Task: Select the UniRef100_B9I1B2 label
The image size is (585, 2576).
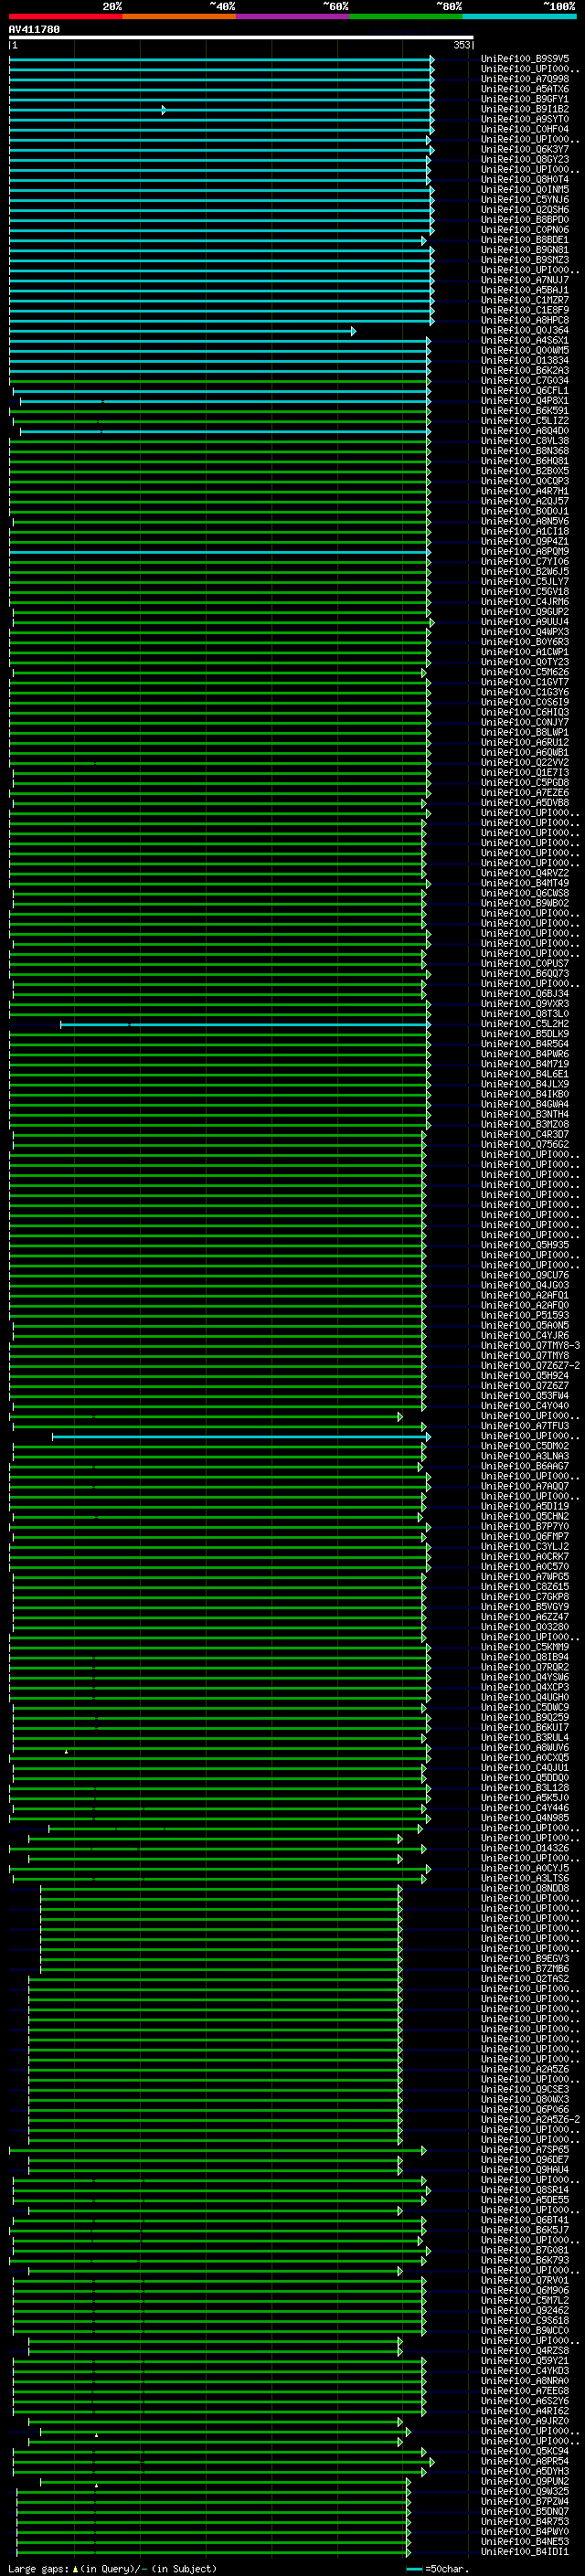Action: click(525, 109)
